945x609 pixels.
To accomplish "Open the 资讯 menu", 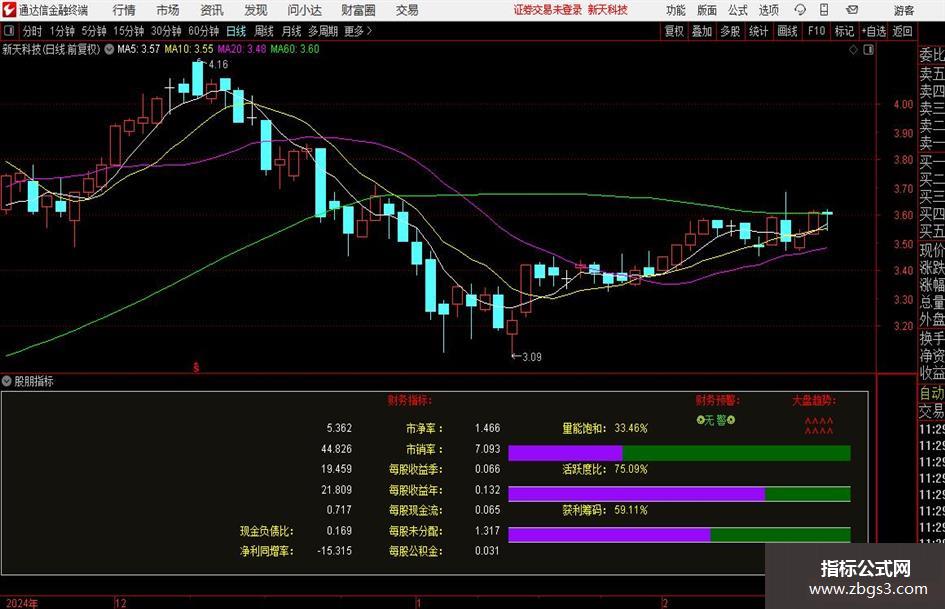I will pos(212,10).
